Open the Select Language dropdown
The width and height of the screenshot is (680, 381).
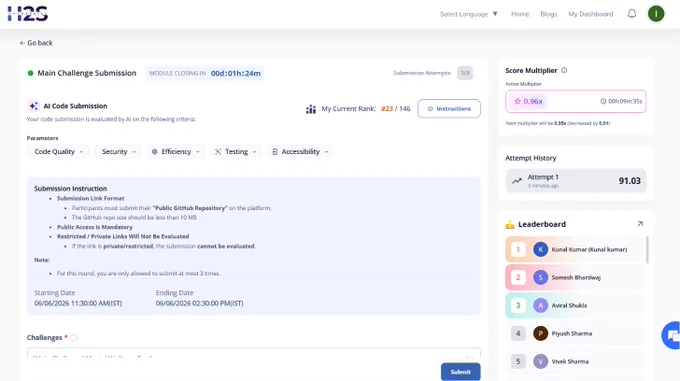point(469,14)
